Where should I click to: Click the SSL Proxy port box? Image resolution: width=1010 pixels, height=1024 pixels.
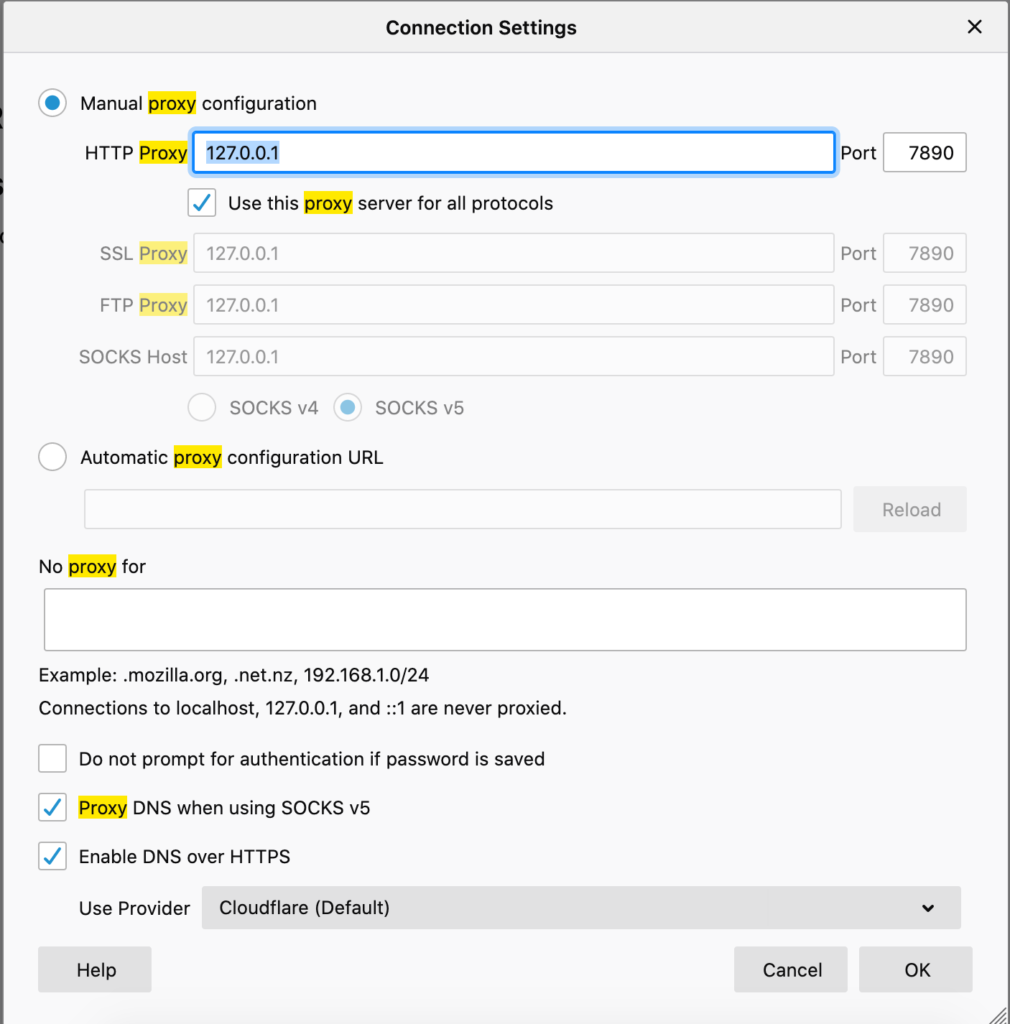924,253
